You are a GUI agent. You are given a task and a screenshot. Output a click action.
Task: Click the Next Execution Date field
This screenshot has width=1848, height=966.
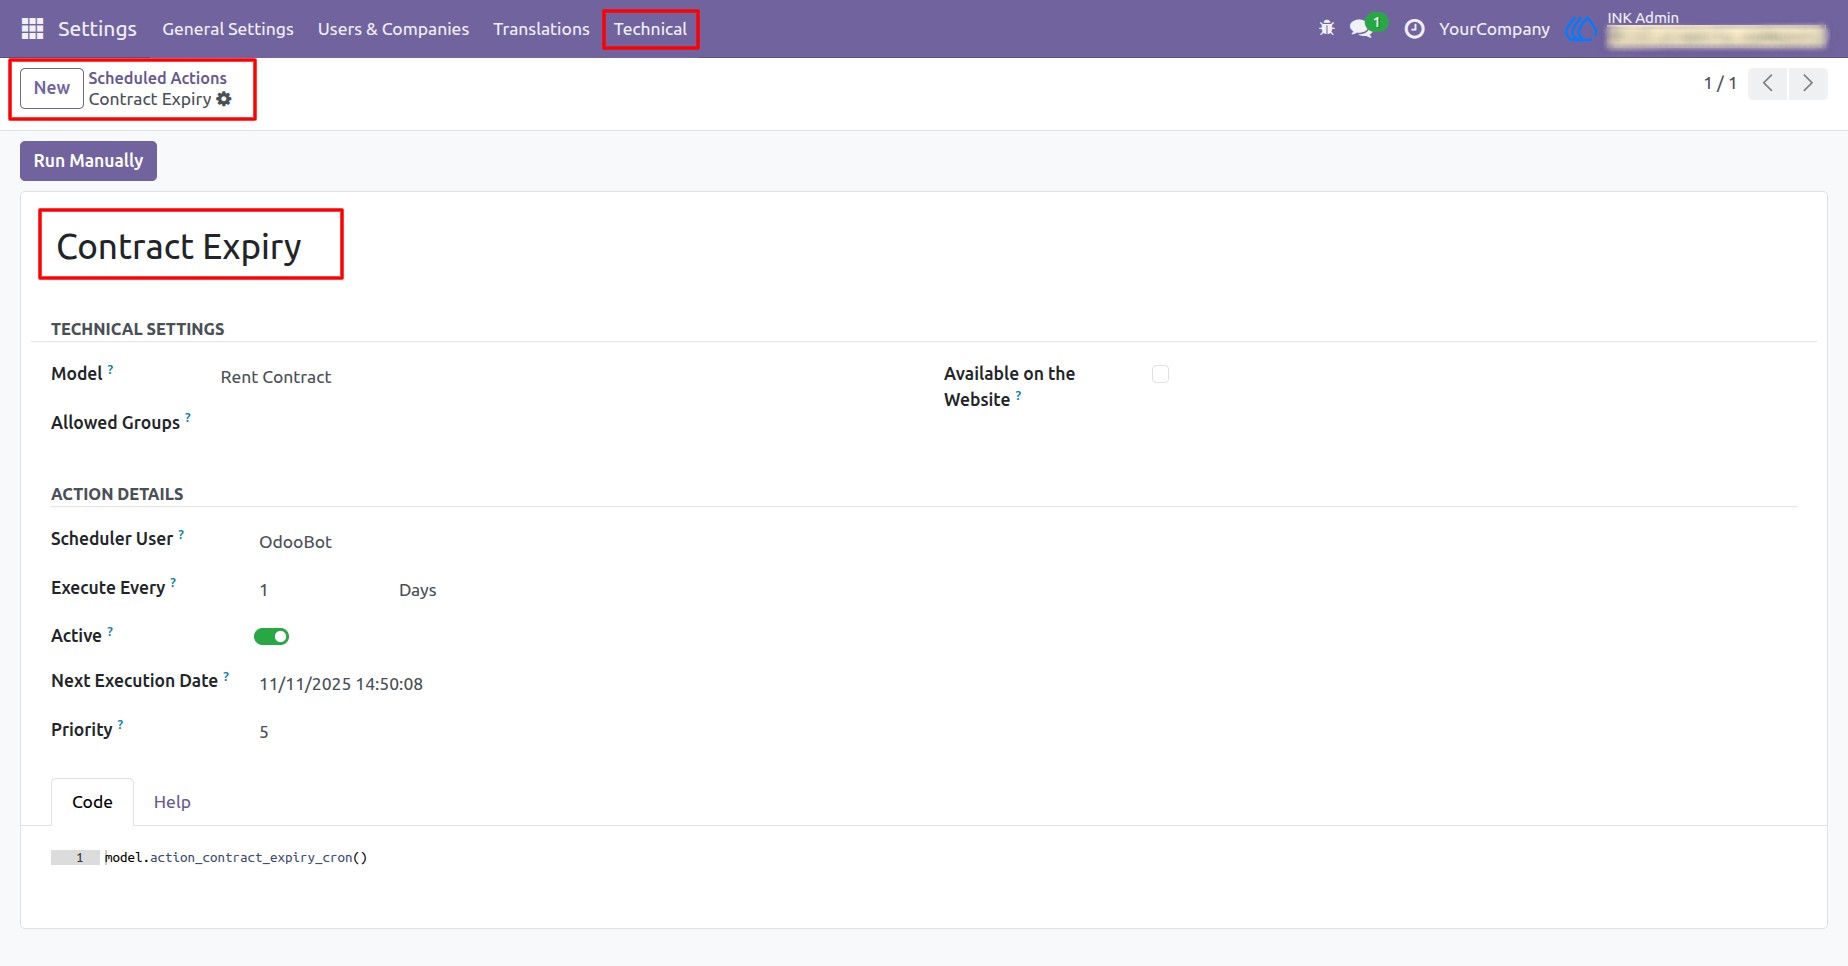pos(341,684)
